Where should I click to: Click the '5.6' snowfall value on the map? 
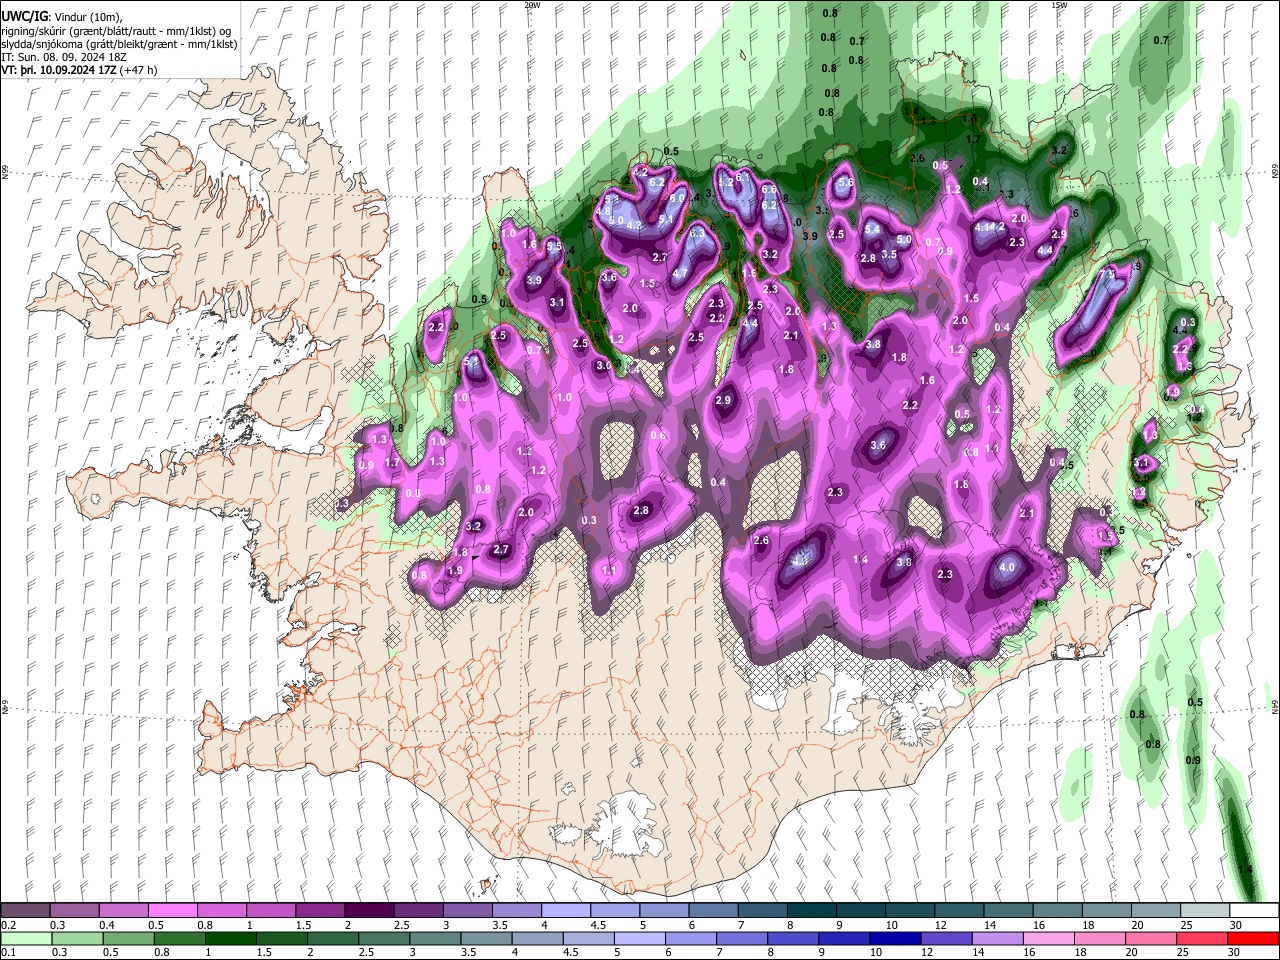[846, 183]
